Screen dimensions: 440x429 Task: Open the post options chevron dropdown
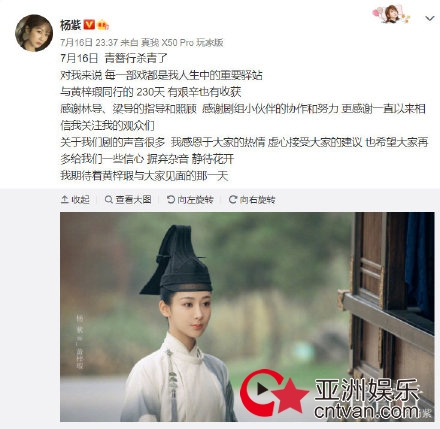[x=430, y=18]
